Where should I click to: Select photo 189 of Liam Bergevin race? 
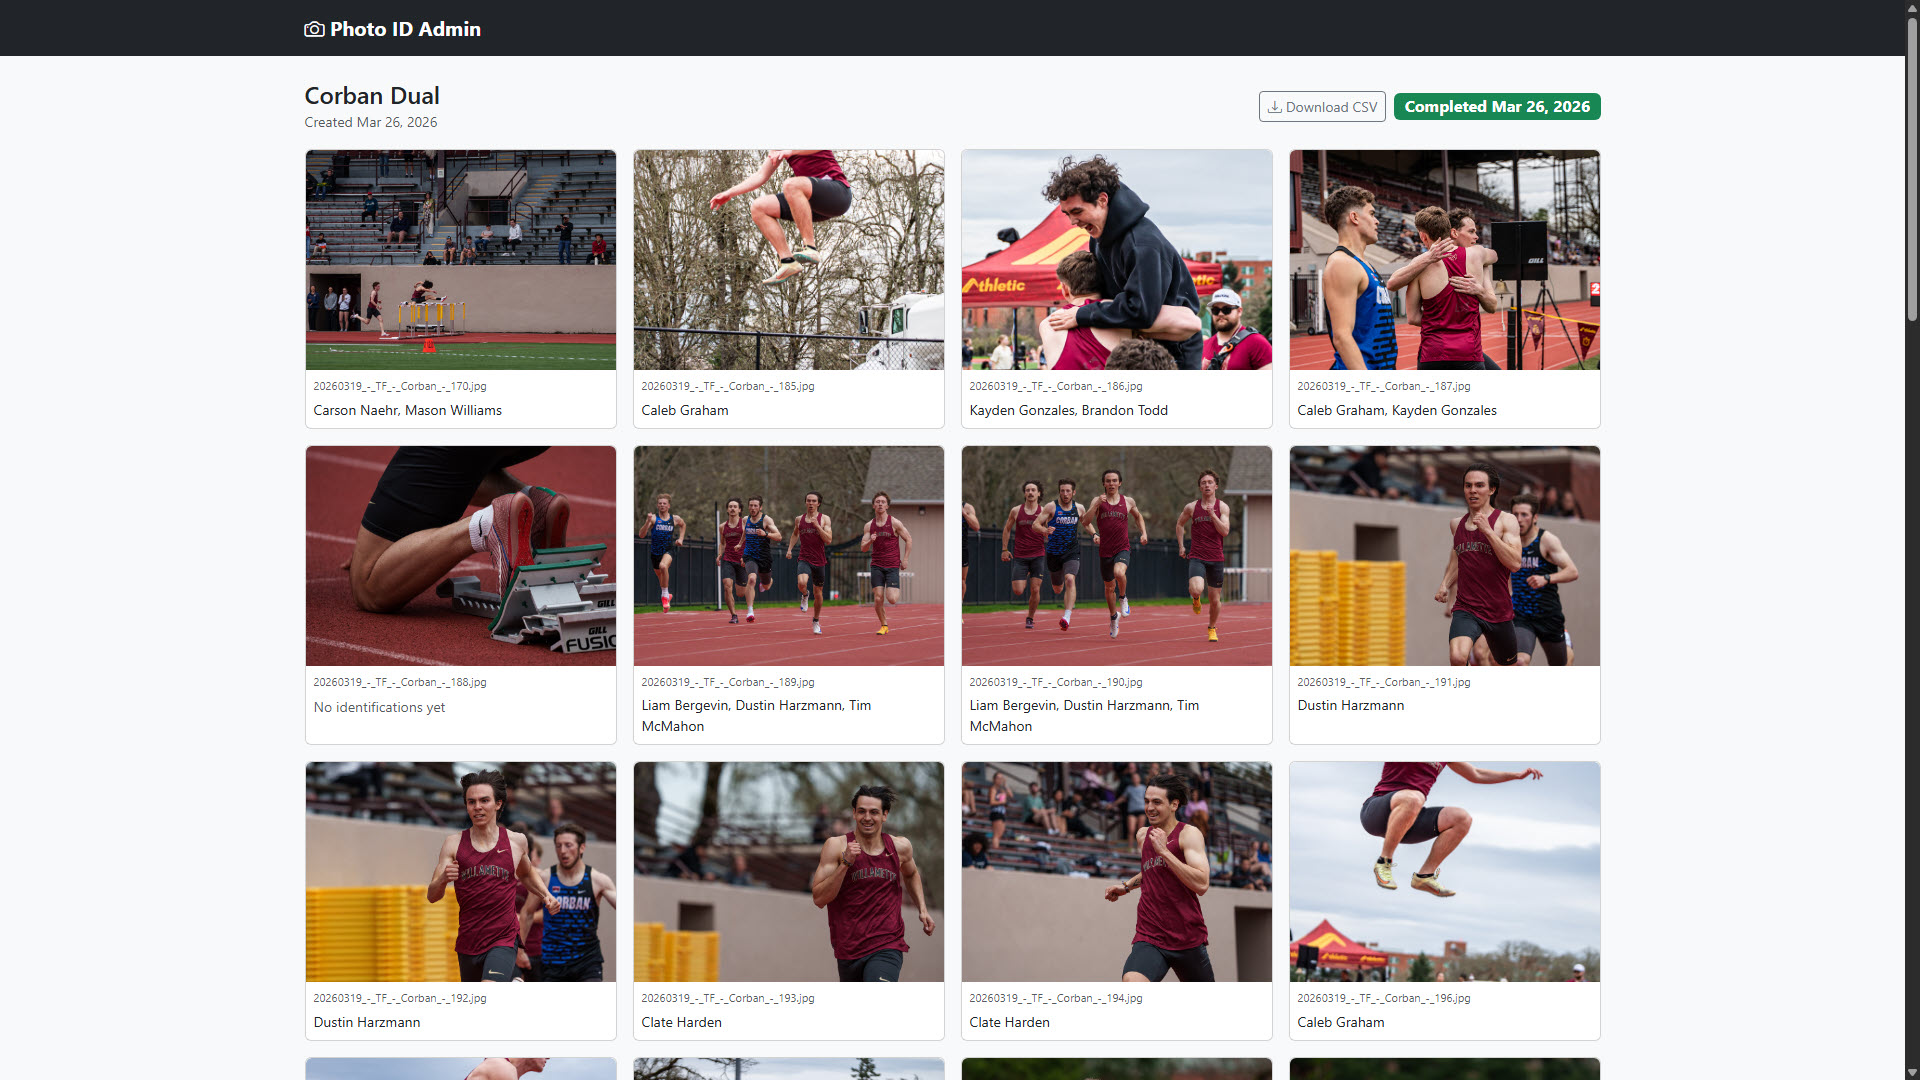[x=788, y=556]
